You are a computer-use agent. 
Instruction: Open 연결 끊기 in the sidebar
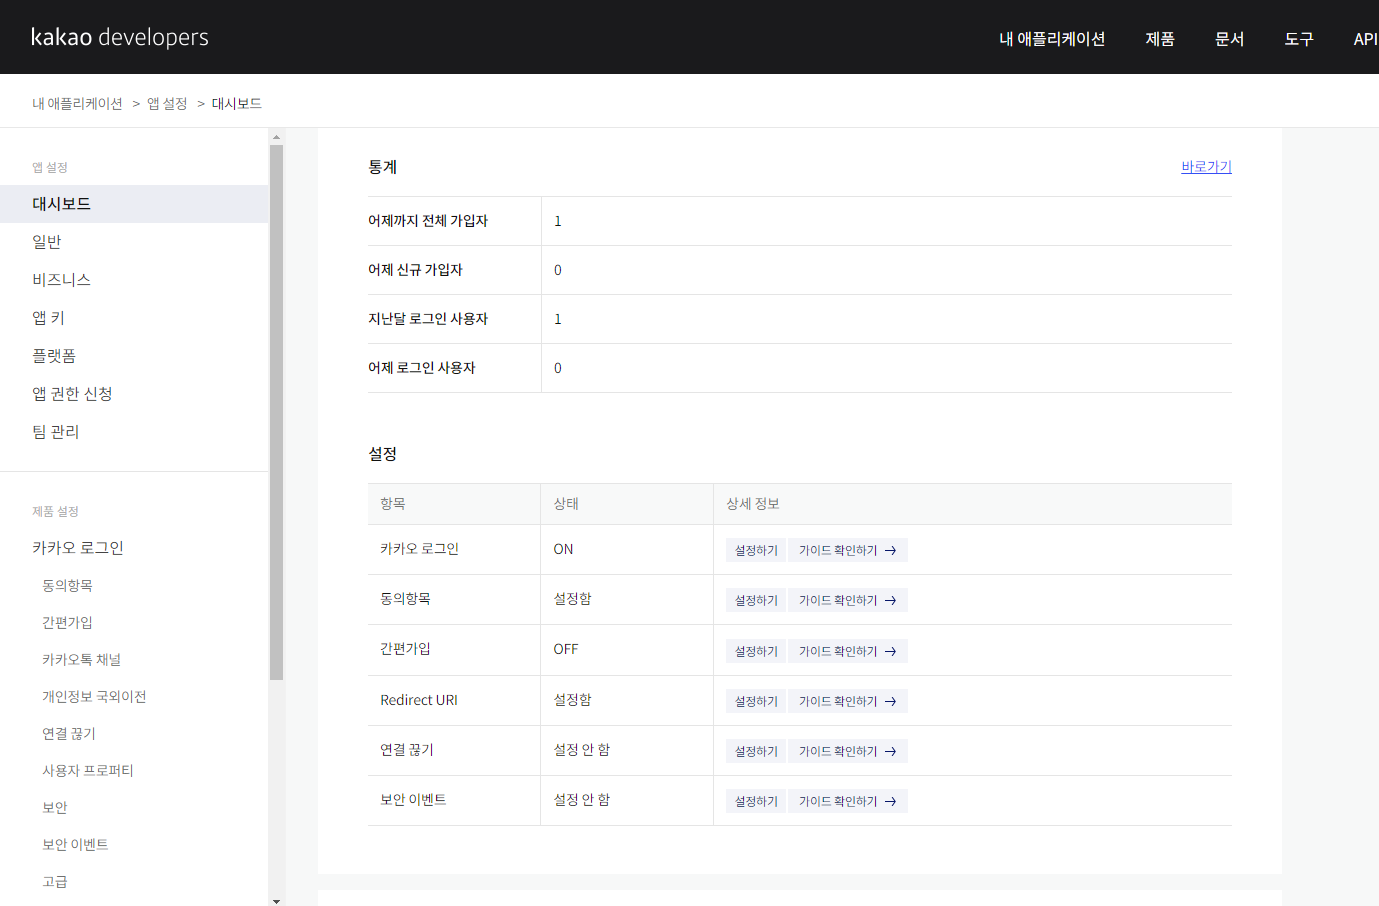69,733
